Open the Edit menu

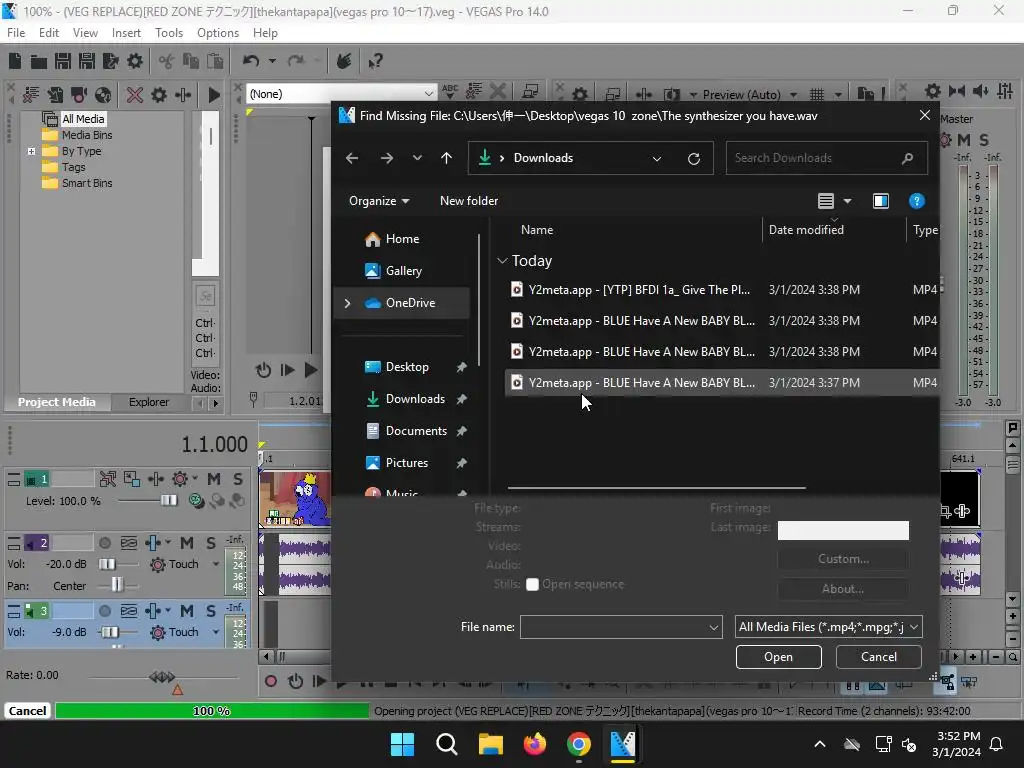point(49,33)
